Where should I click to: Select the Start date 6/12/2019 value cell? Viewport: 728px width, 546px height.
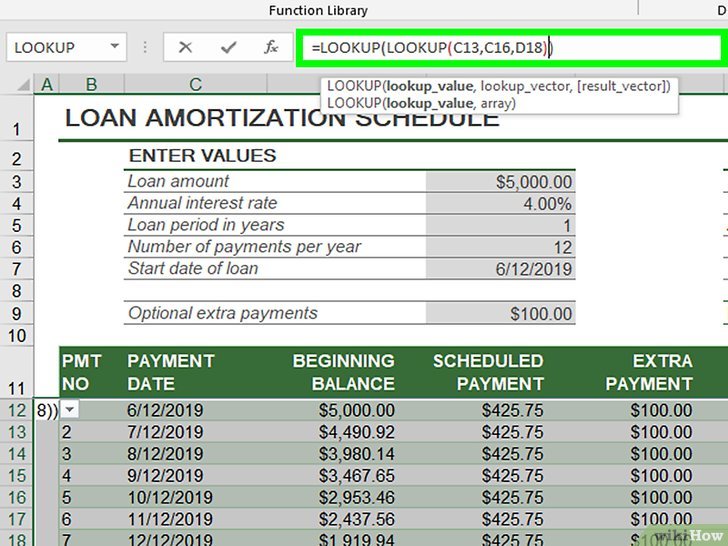tap(500, 268)
